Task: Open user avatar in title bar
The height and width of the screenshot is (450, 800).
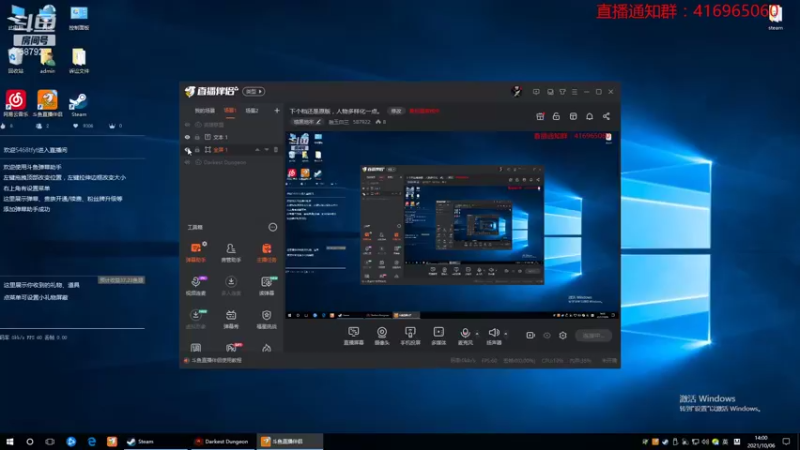Action: click(516, 92)
